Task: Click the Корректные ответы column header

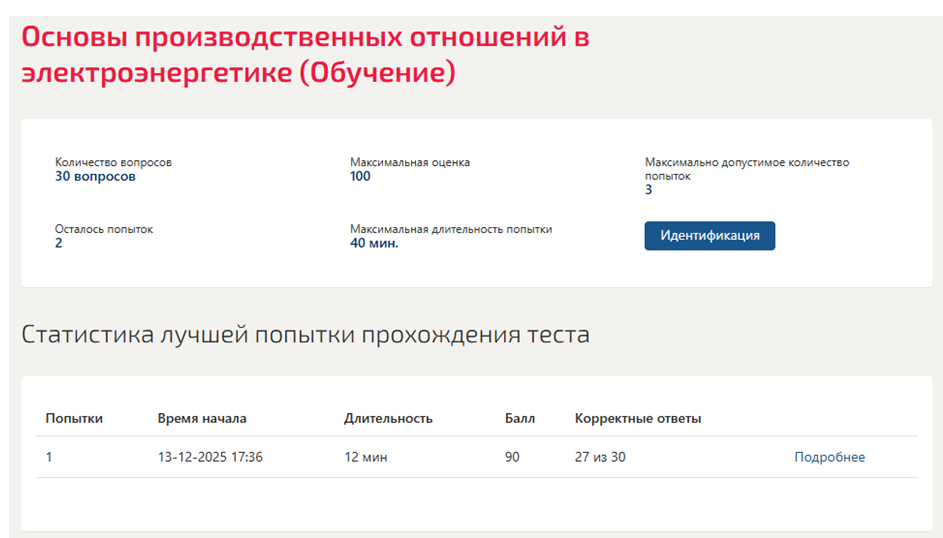Action: pyautogui.click(x=638, y=418)
